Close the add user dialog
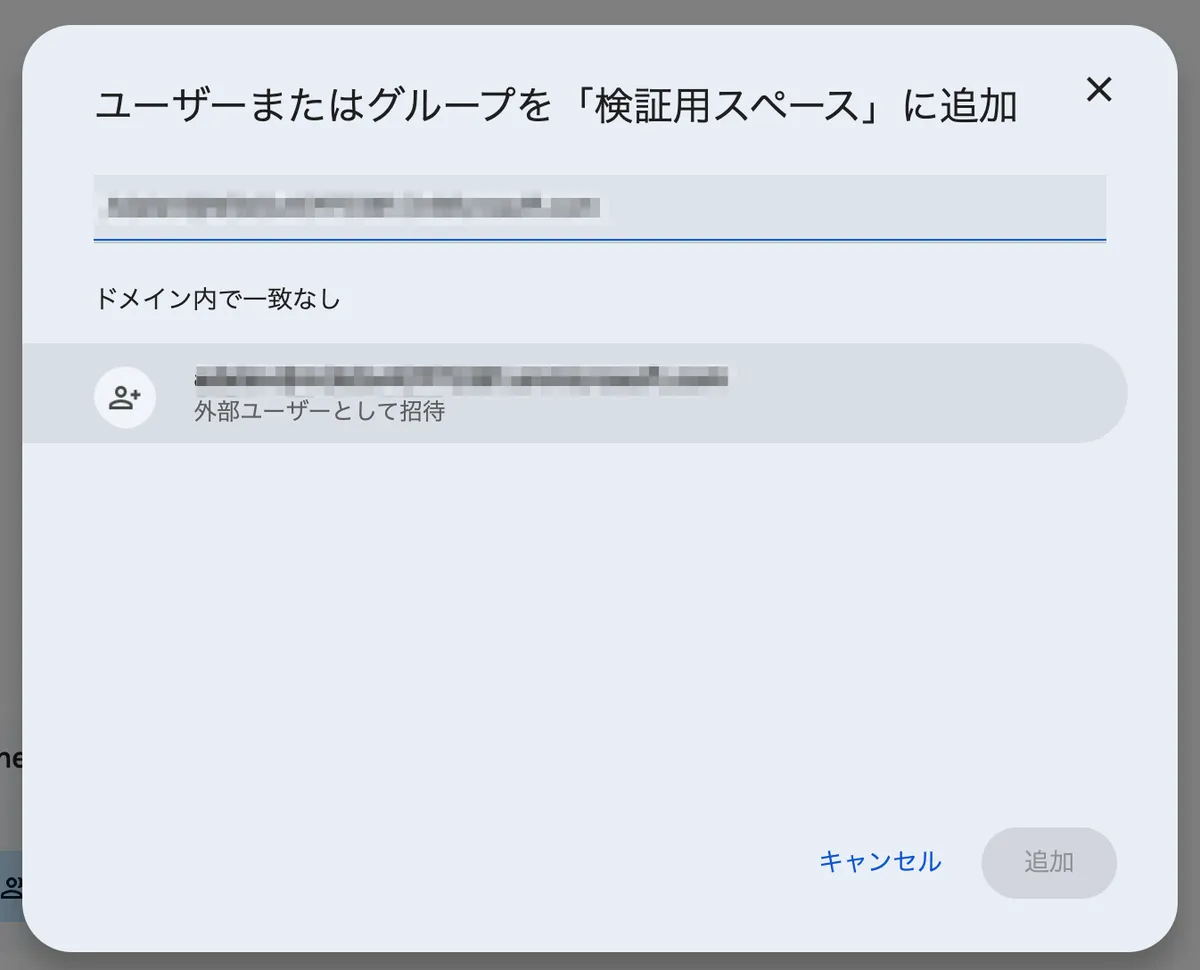This screenshot has height=970, width=1200. pyautogui.click(x=1099, y=90)
